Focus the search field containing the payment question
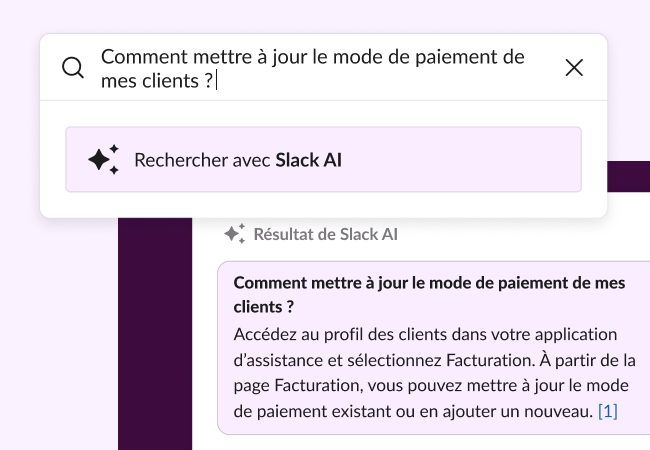Viewport: 650px width, 450px height. (320, 68)
